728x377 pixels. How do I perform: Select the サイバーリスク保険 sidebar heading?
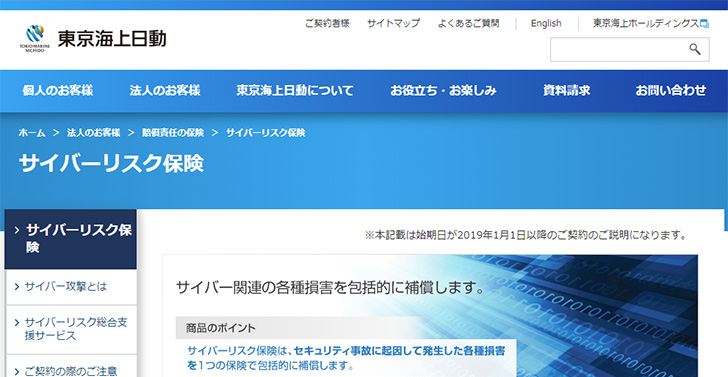tap(71, 239)
